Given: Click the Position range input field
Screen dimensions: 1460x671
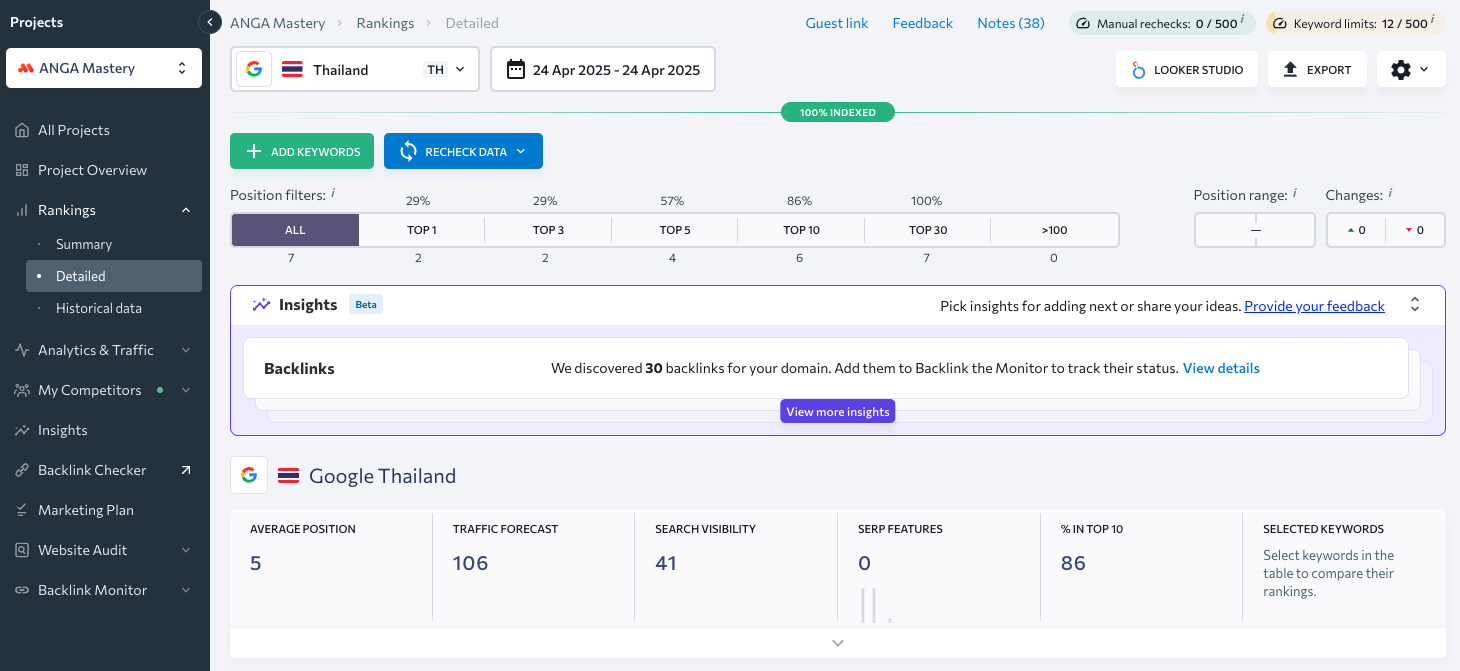Looking at the screenshot, I should [1255, 230].
